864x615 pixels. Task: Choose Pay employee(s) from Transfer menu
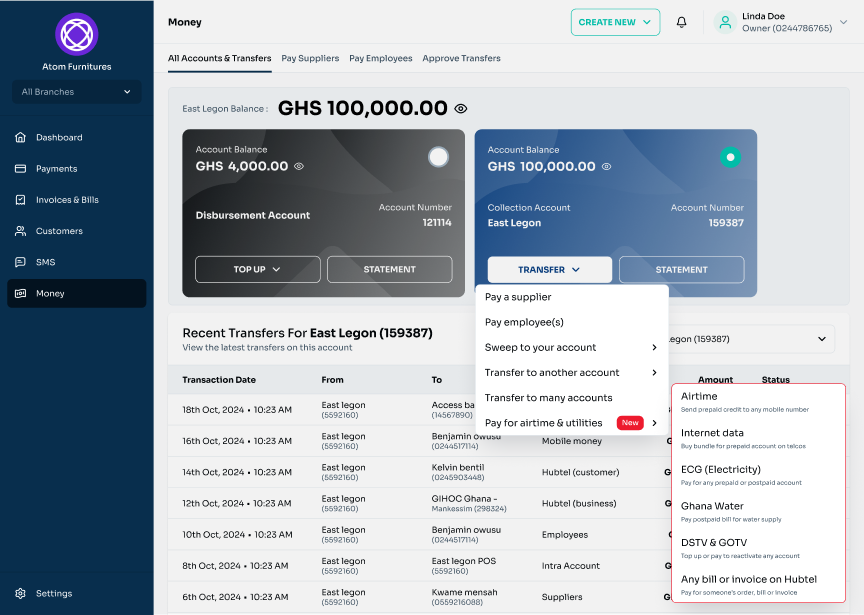pos(525,322)
